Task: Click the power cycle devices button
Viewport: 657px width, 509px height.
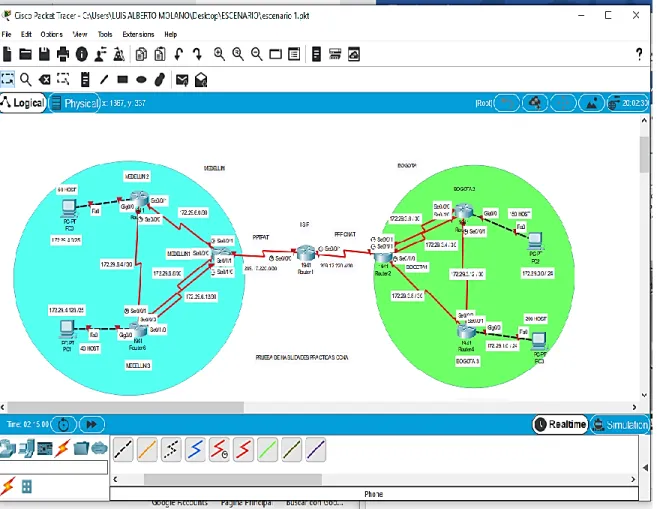Action: (x=64, y=424)
